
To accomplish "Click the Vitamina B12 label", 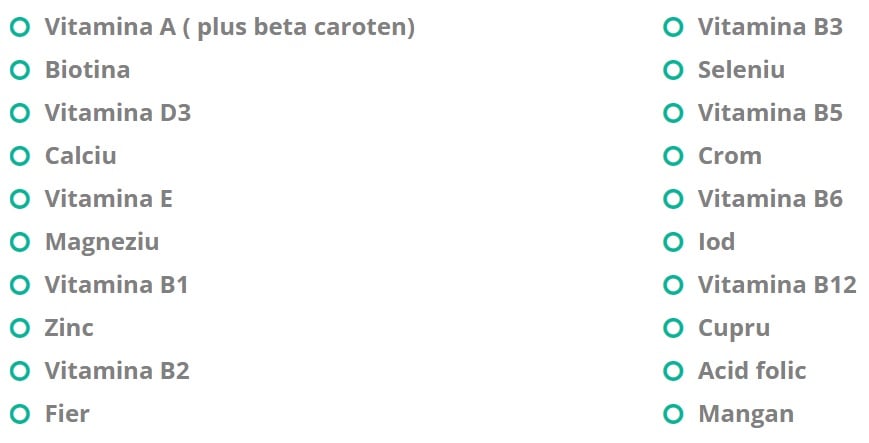I will pos(777,284).
